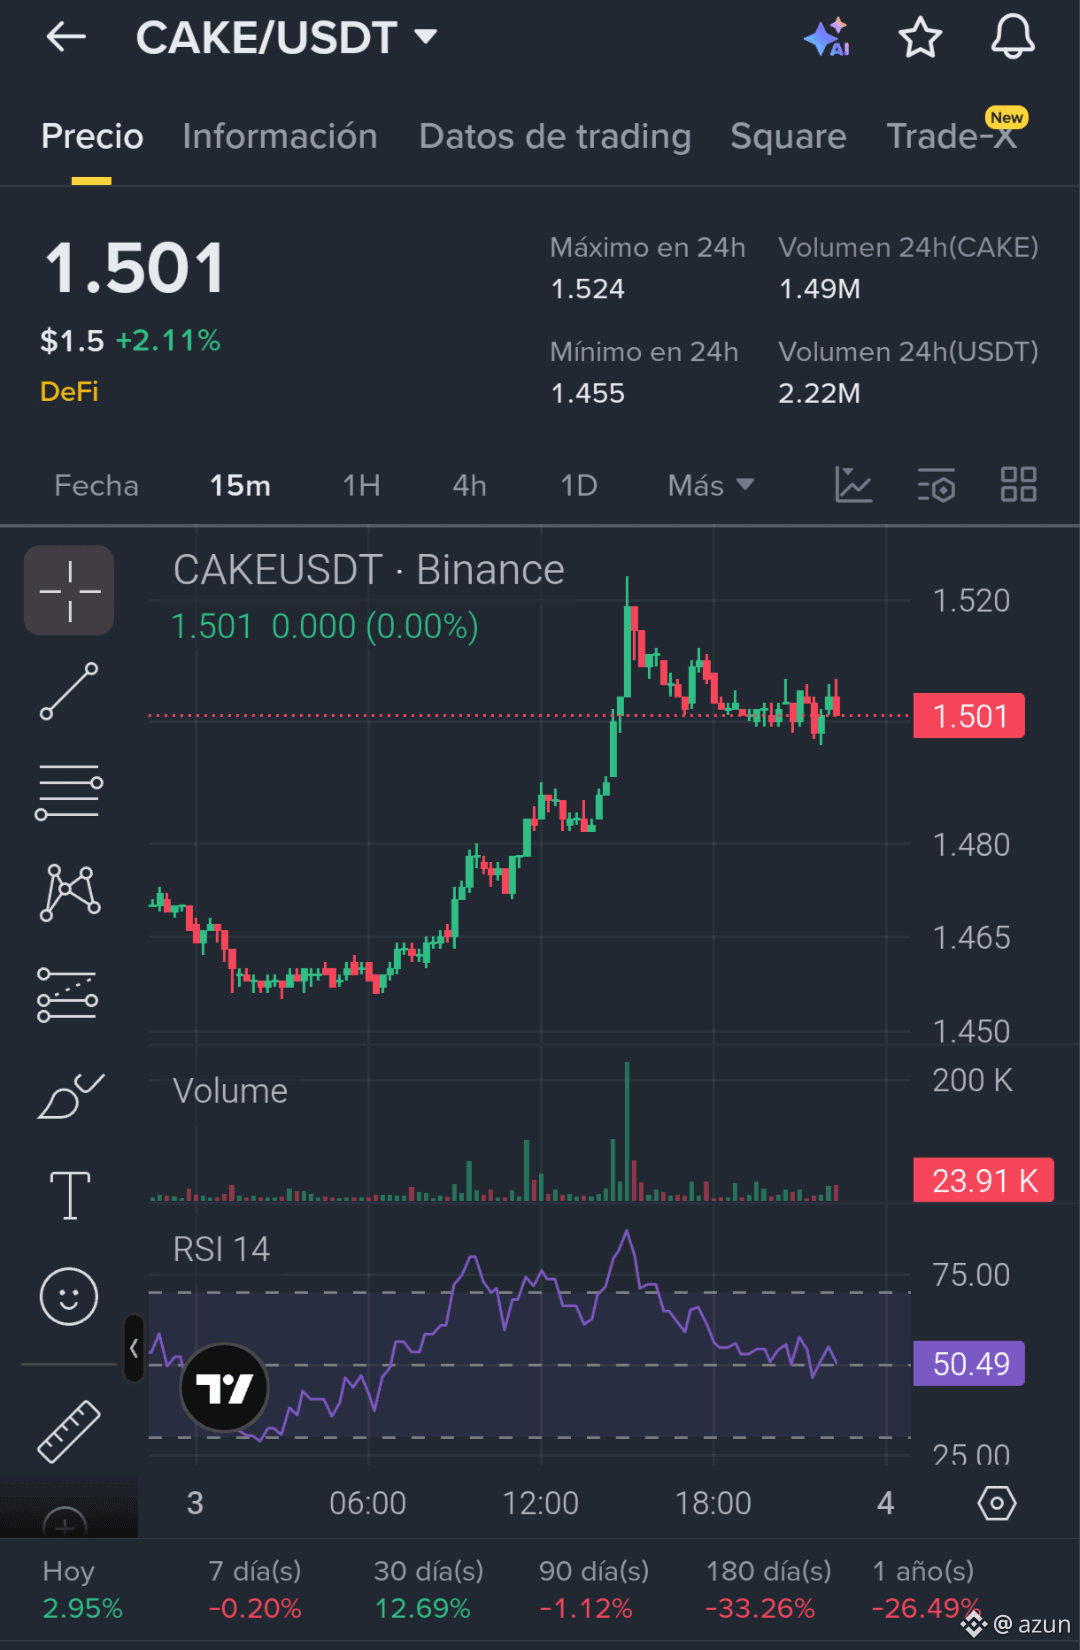Tap the purple 50.49 RSI label
1080x1650 pixels.
[970, 1364]
